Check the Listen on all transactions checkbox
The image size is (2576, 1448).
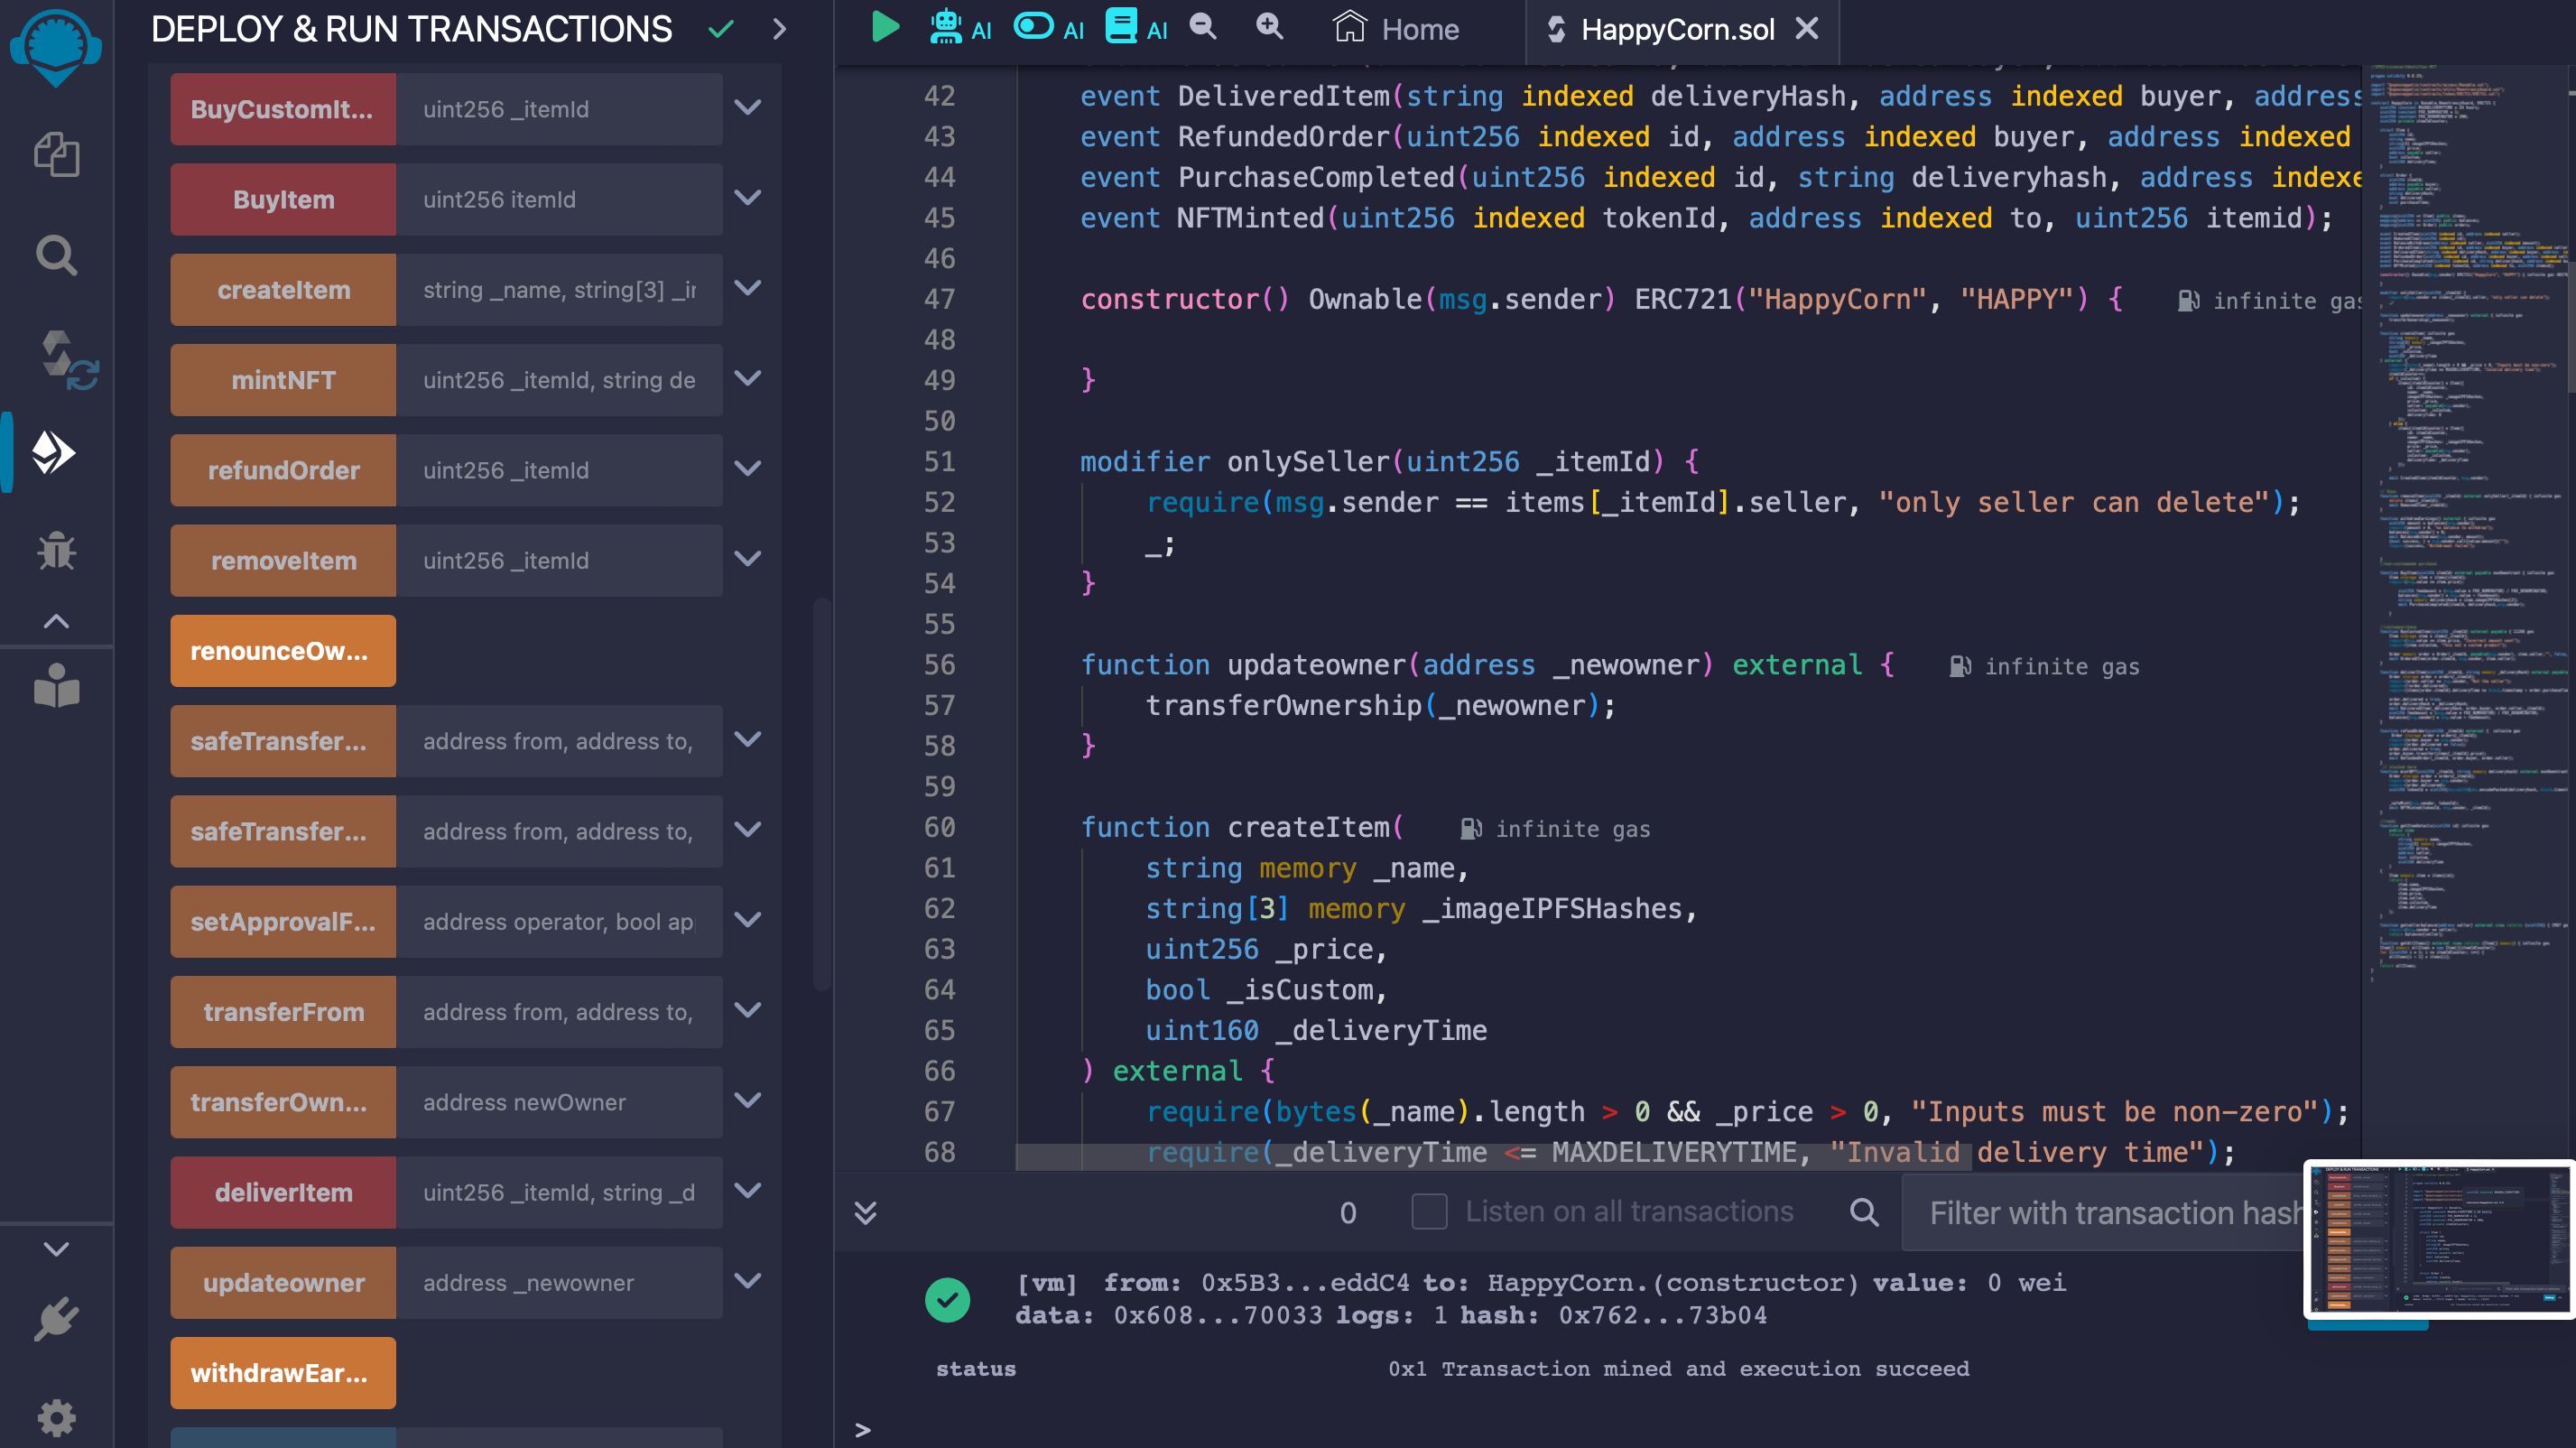1429,1212
